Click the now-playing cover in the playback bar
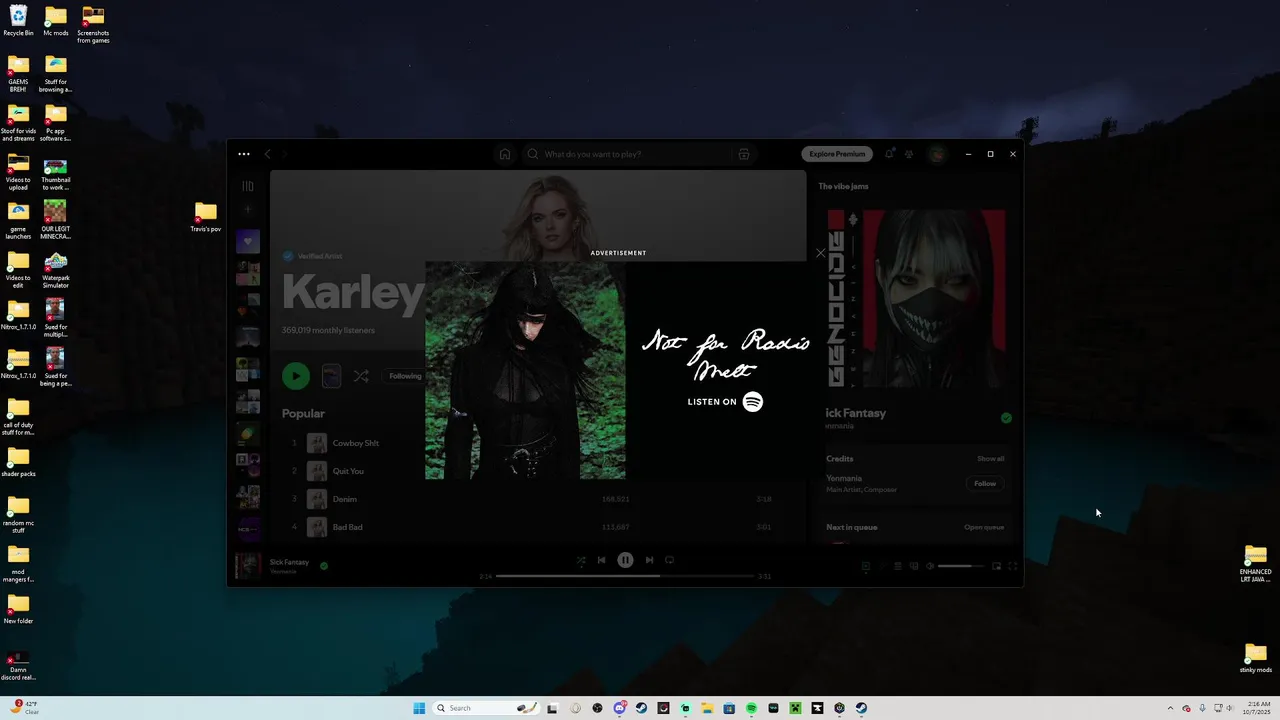This screenshot has width=1280, height=720. [x=247, y=566]
